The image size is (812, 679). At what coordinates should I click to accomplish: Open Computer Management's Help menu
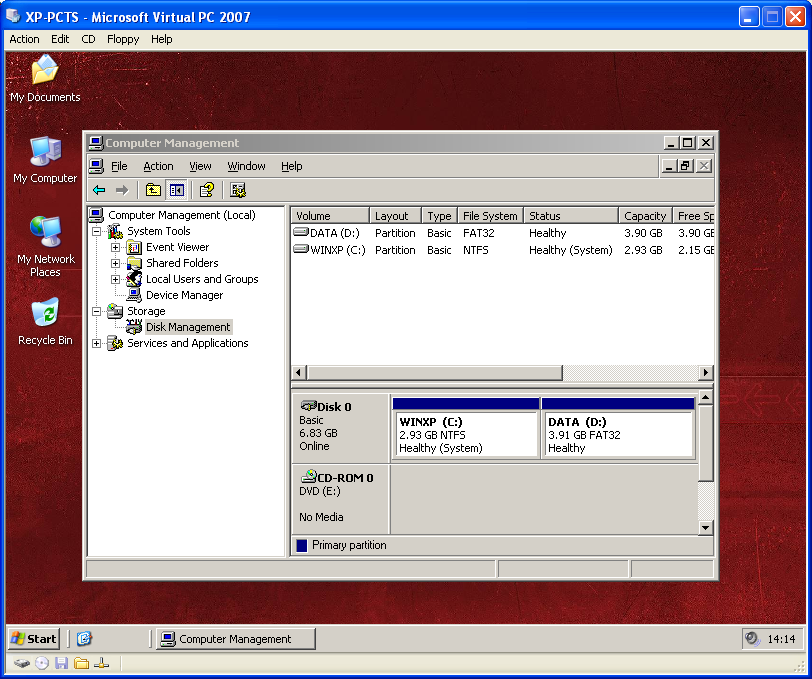pyautogui.click(x=292, y=166)
